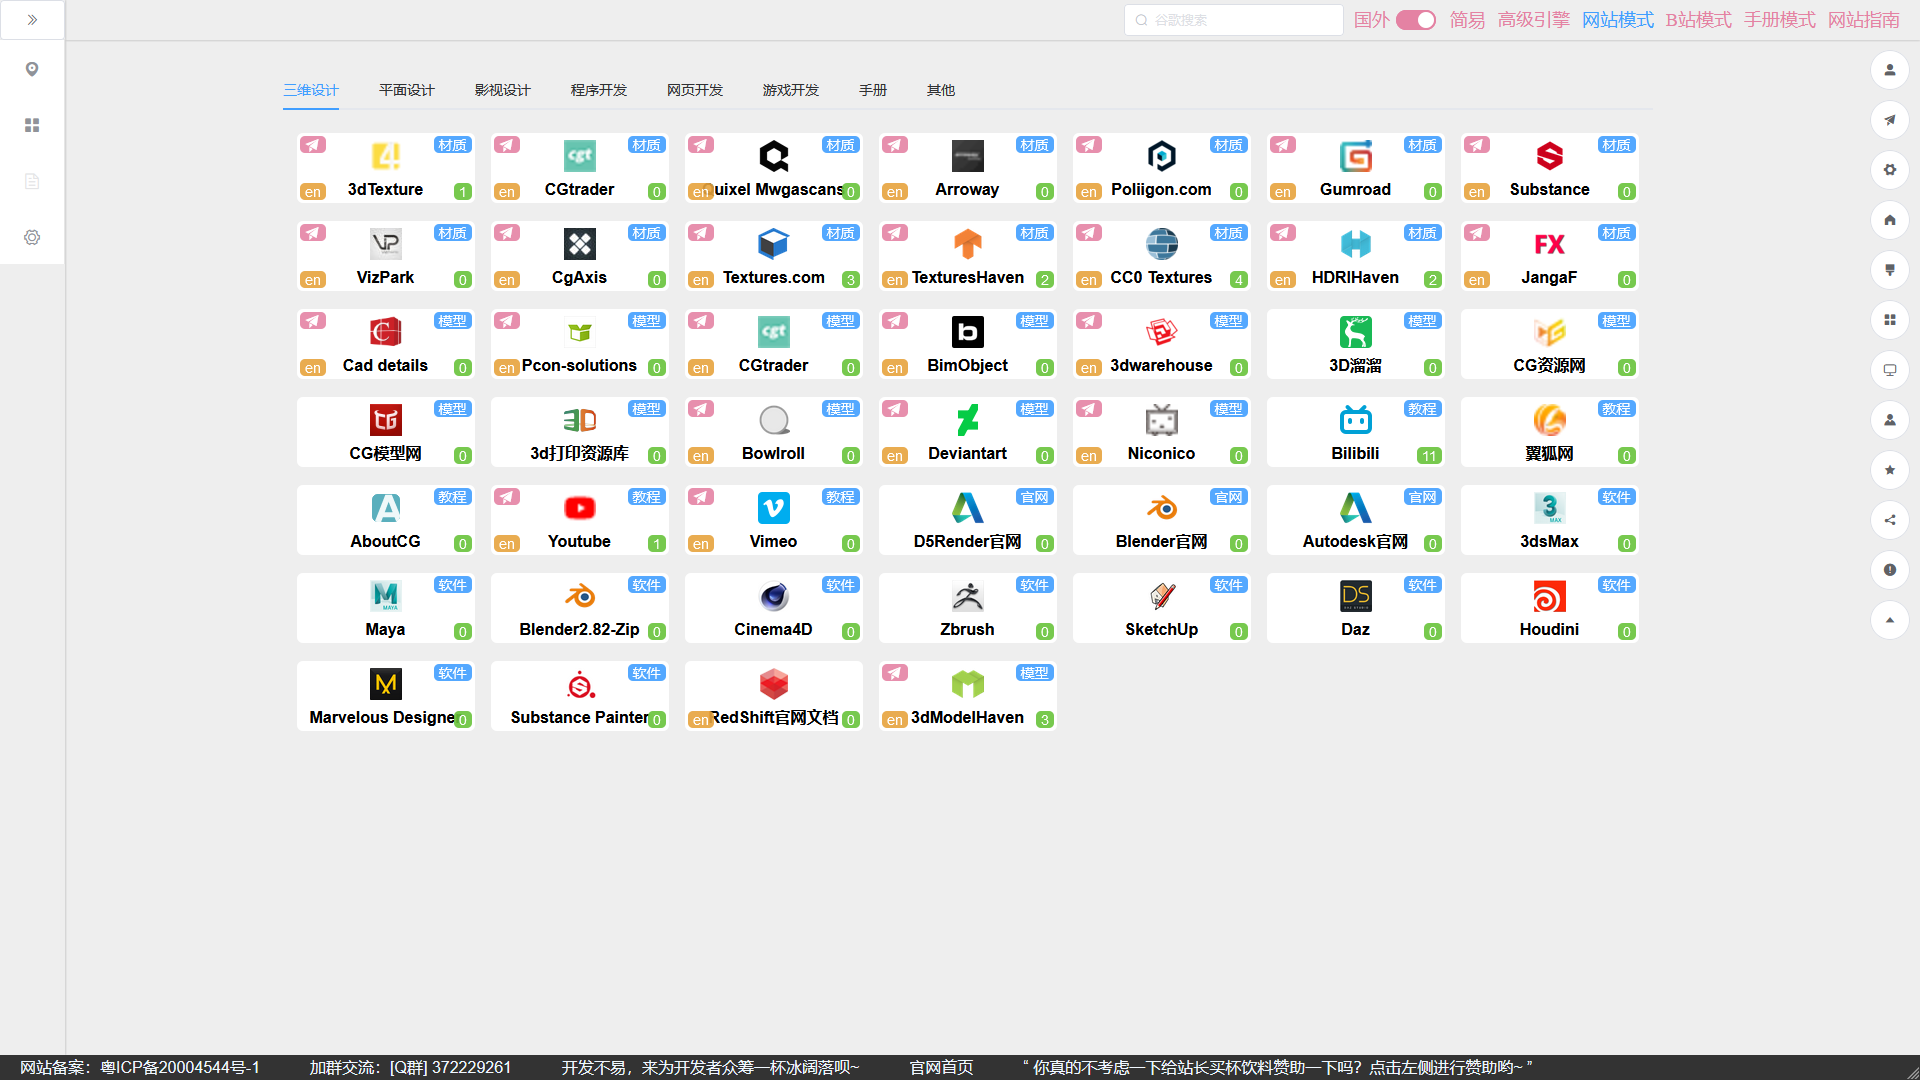
Task: Switch to the 游戏开发 tab
Action: coord(790,90)
